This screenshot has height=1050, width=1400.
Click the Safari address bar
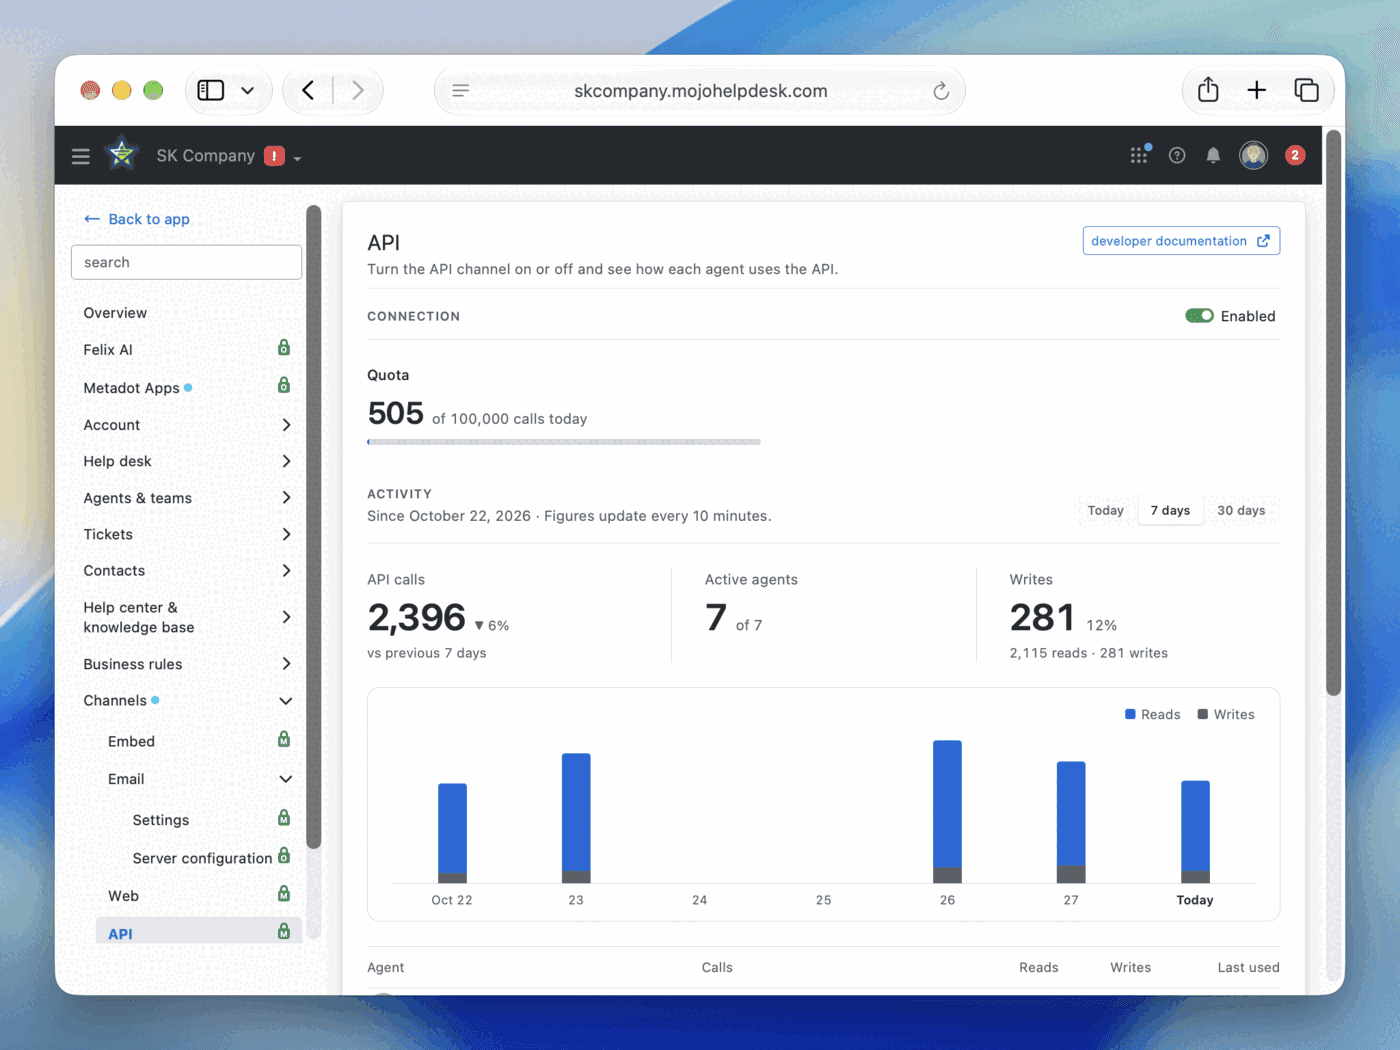(x=700, y=91)
